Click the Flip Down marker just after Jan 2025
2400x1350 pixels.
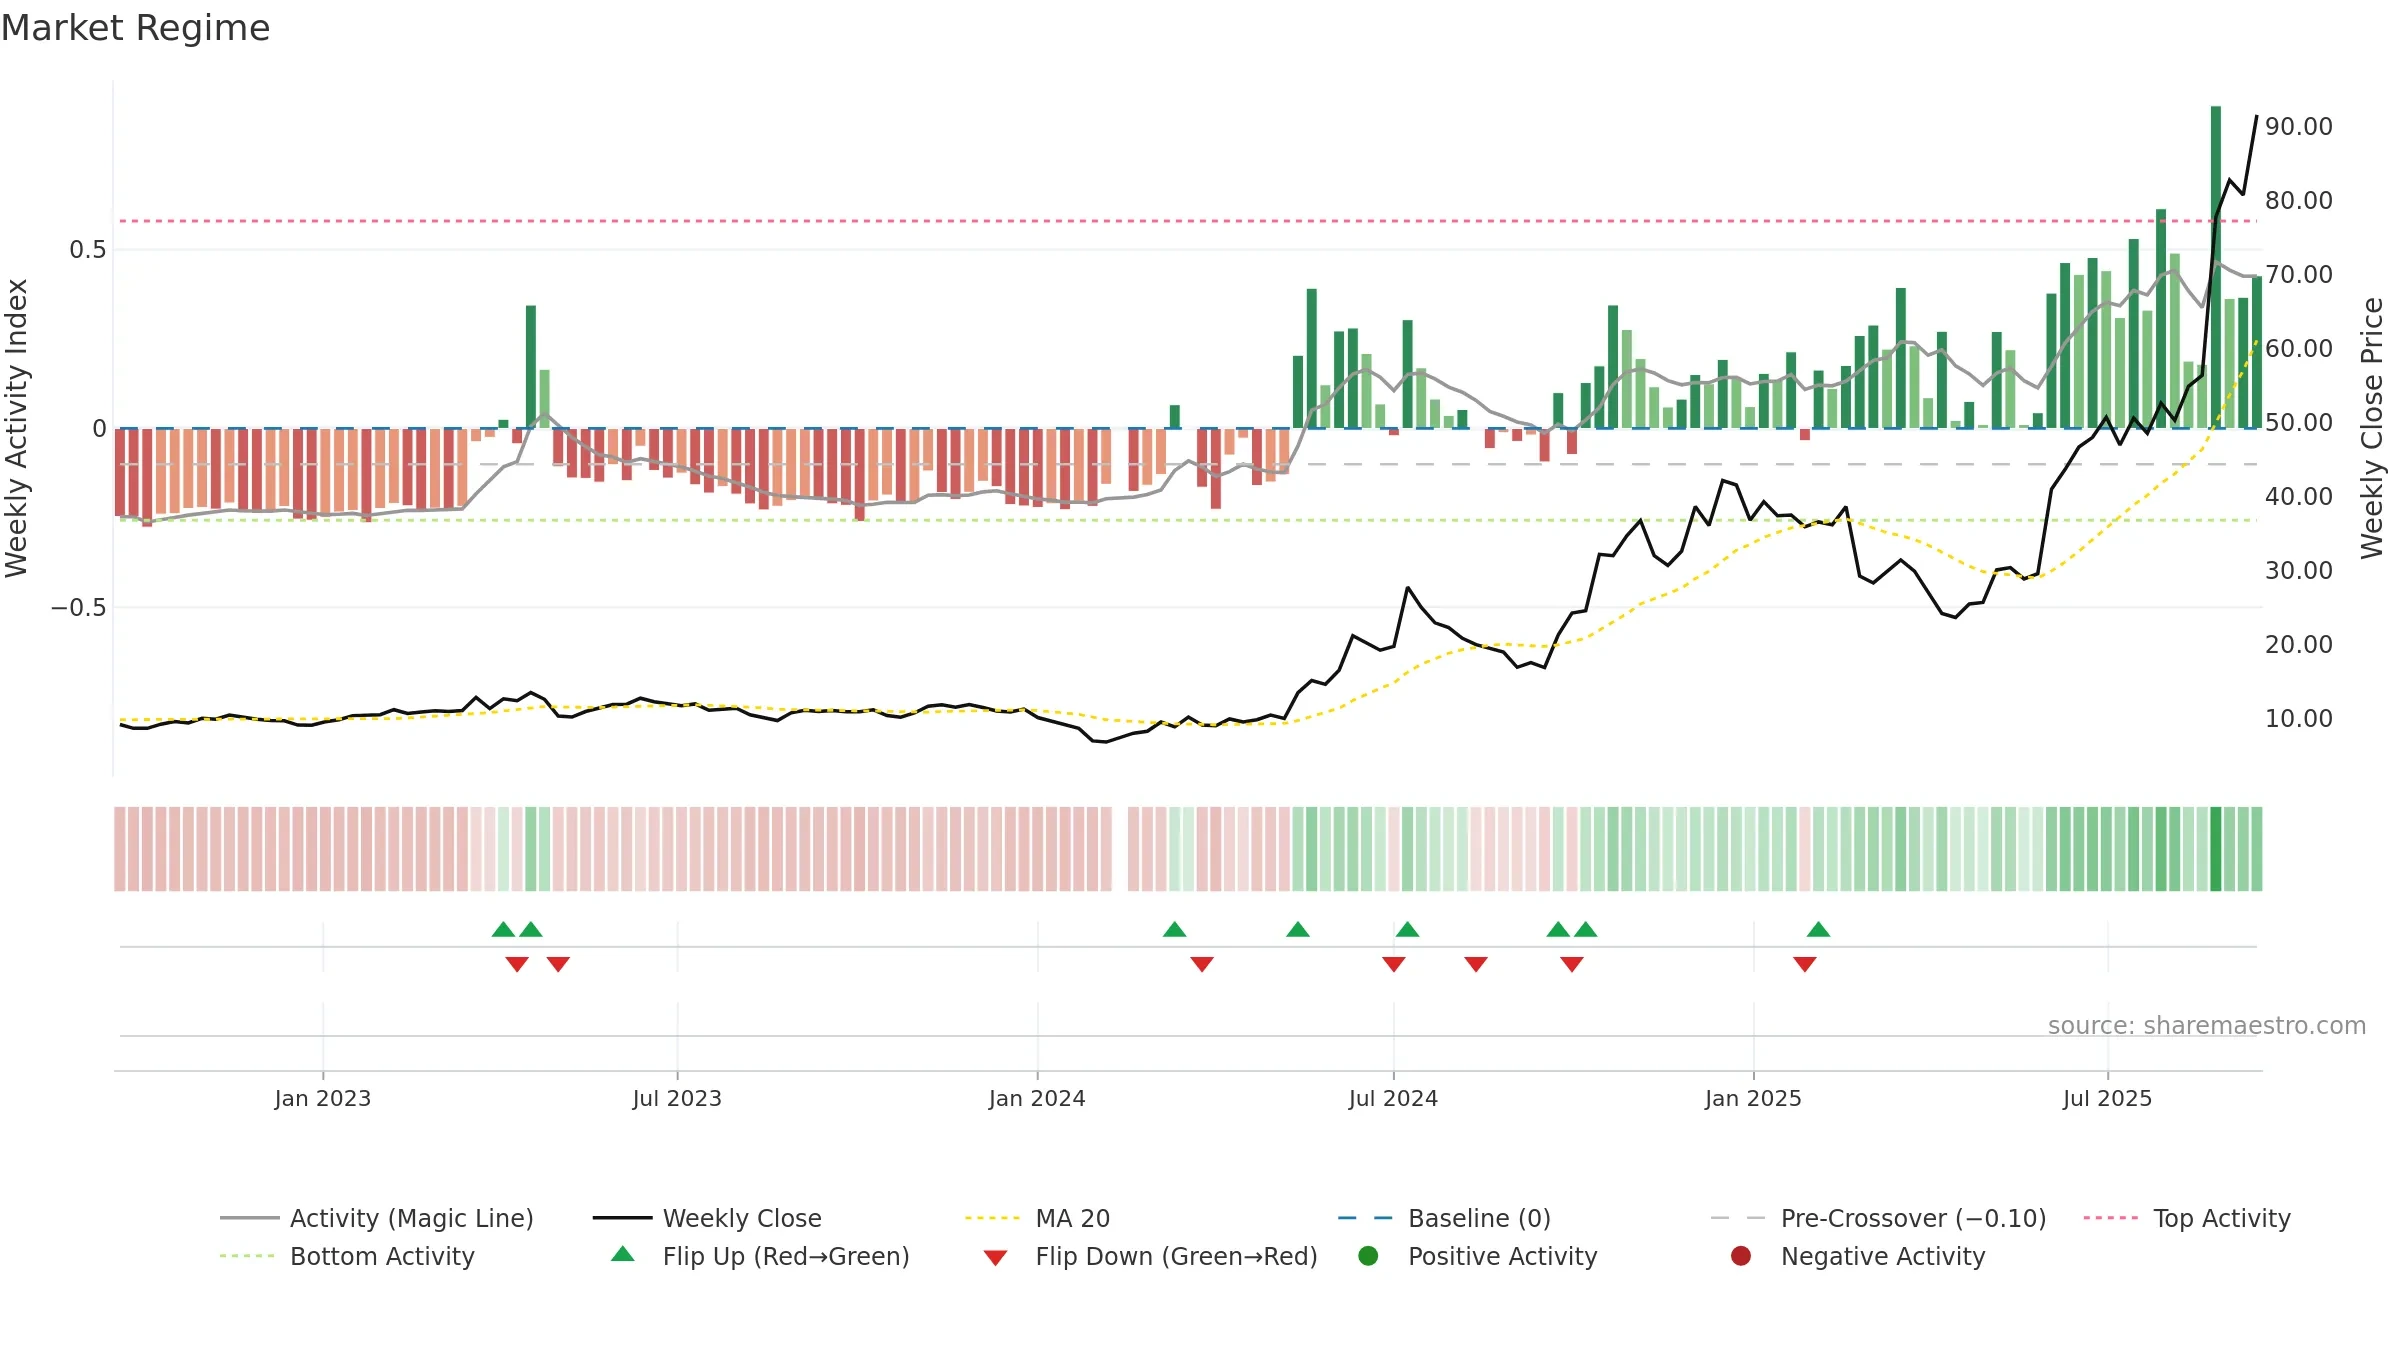[1805, 964]
